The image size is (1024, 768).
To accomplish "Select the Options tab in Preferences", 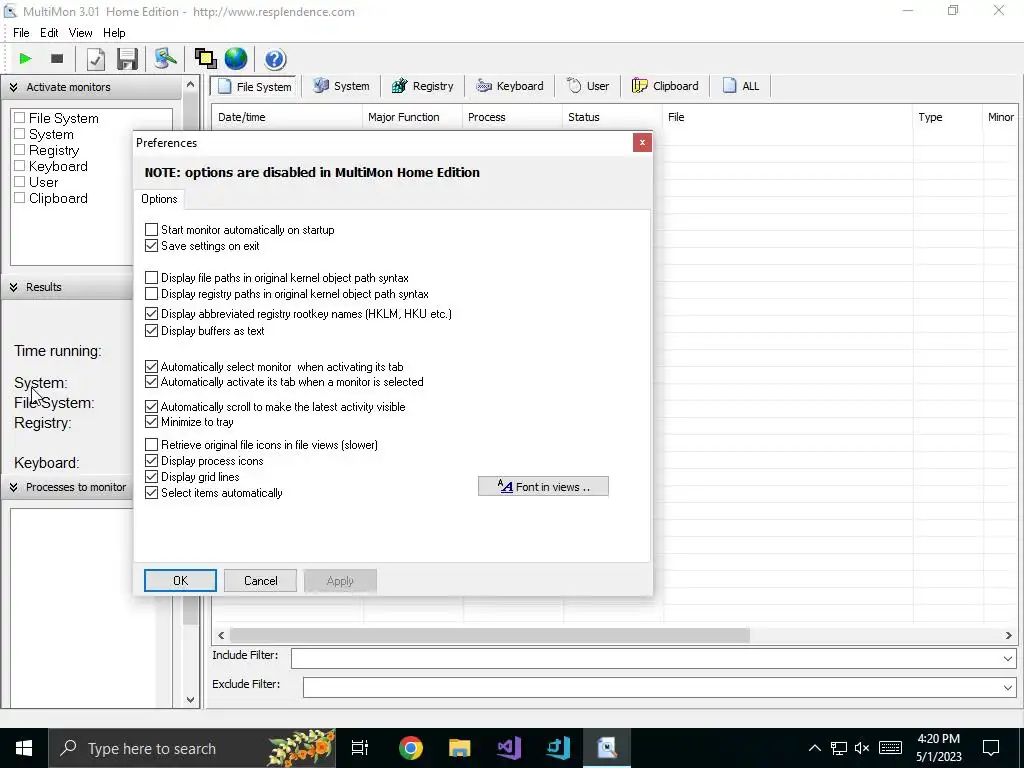I will pyautogui.click(x=159, y=199).
